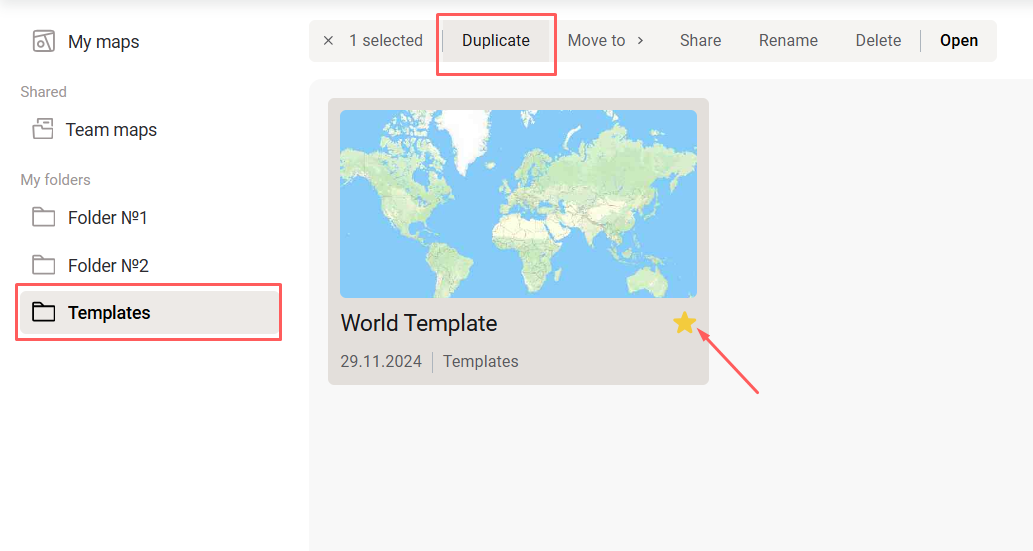Click the World Template map thumbnail
This screenshot has height=551, width=1033.
click(518, 204)
